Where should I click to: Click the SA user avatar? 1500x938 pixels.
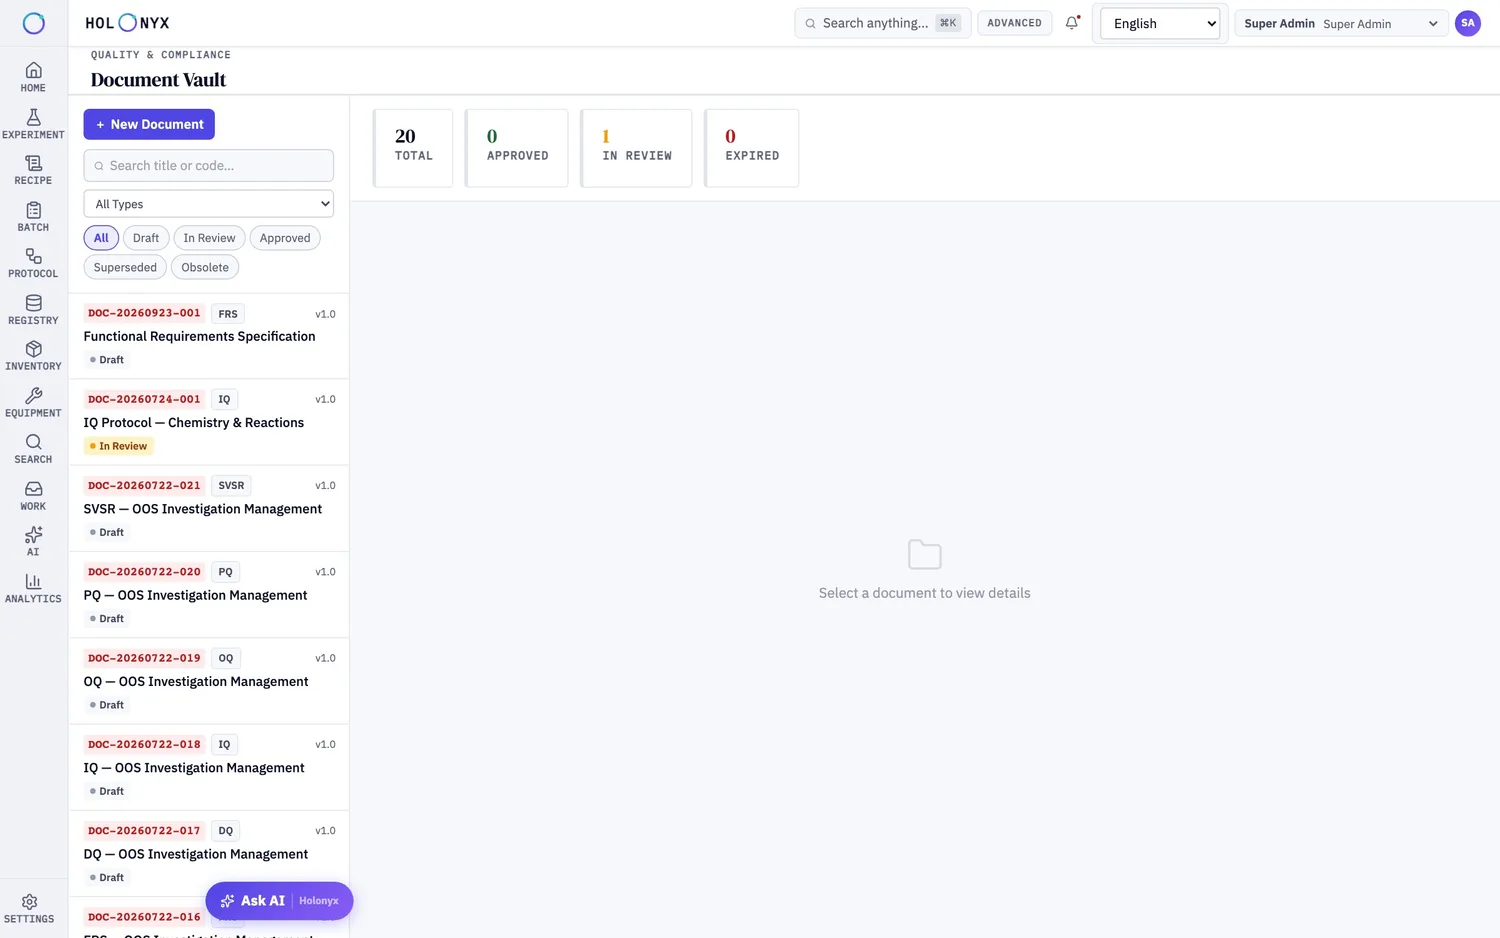(1467, 23)
